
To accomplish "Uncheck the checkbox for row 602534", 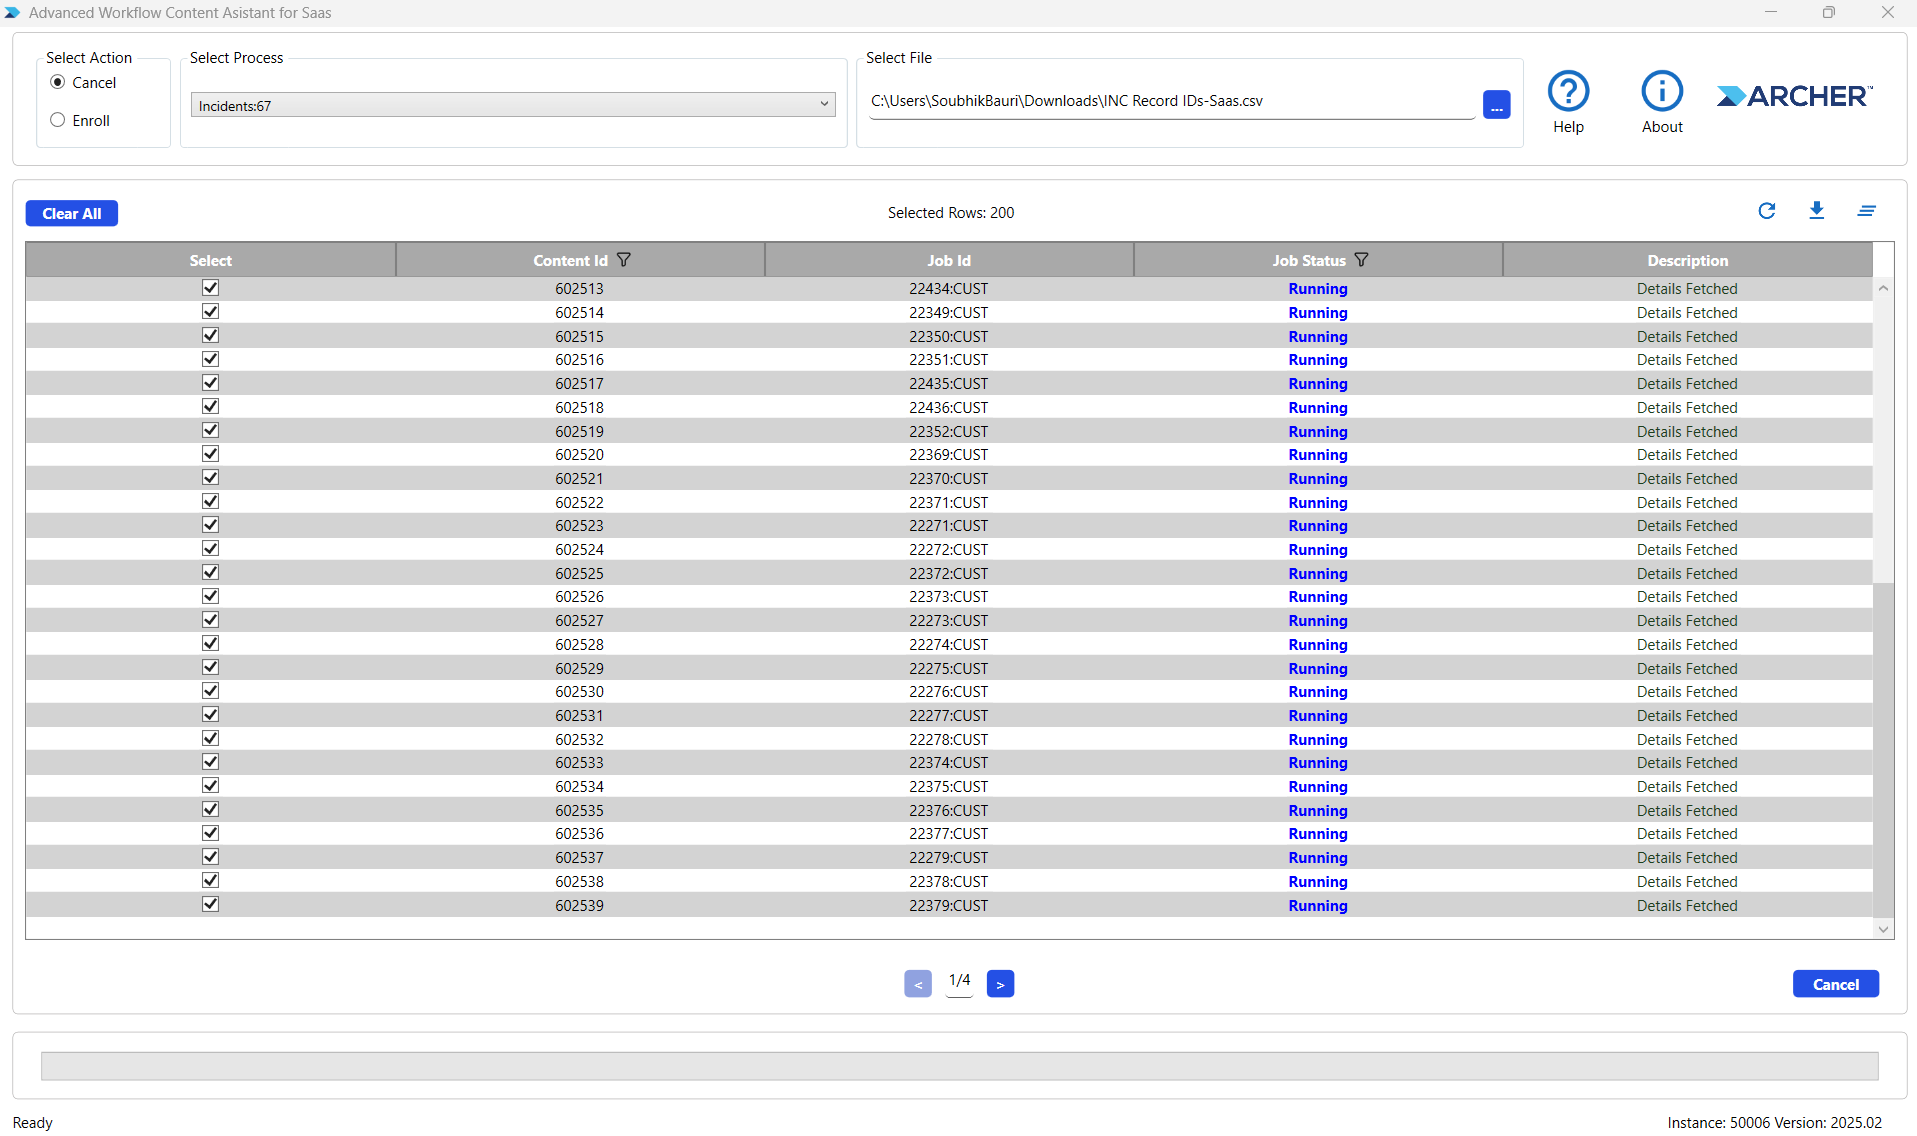I will coord(210,786).
